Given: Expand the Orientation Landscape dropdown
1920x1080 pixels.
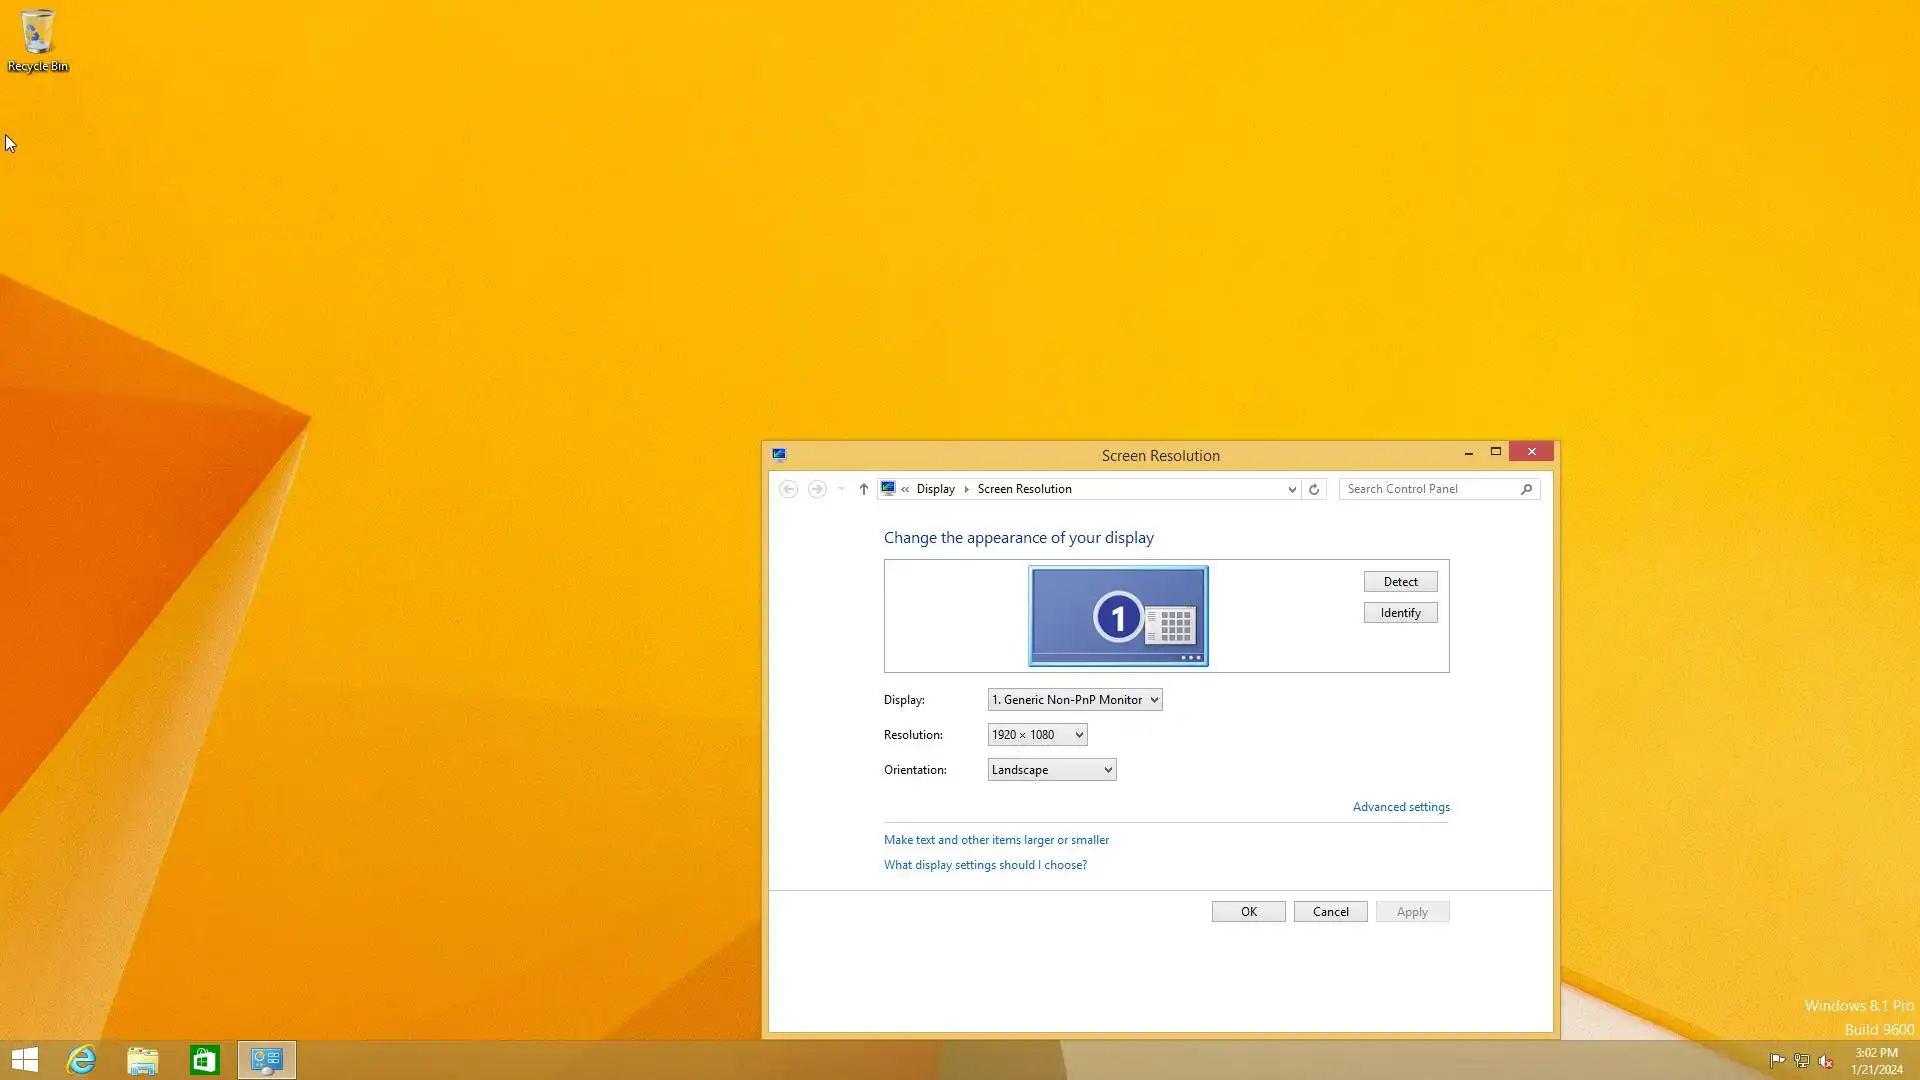Looking at the screenshot, I should [x=1051, y=770].
